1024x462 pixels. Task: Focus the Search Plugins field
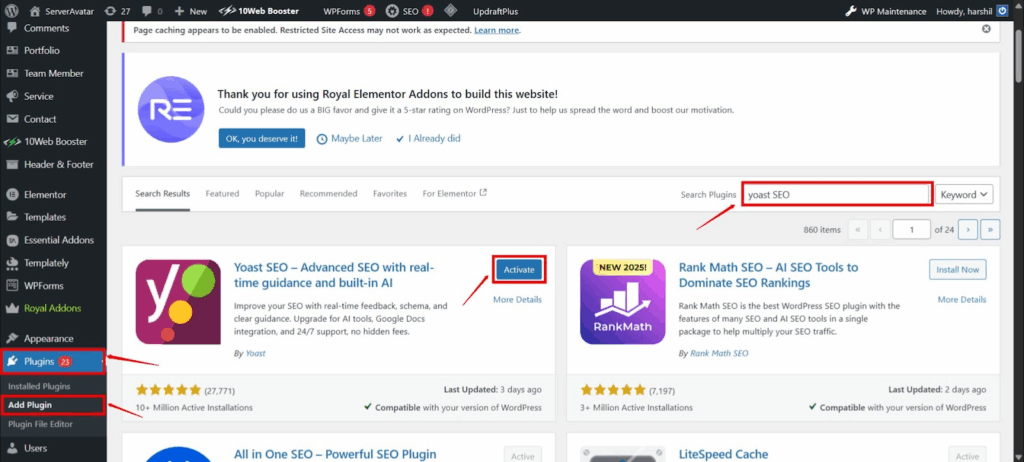point(837,195)
